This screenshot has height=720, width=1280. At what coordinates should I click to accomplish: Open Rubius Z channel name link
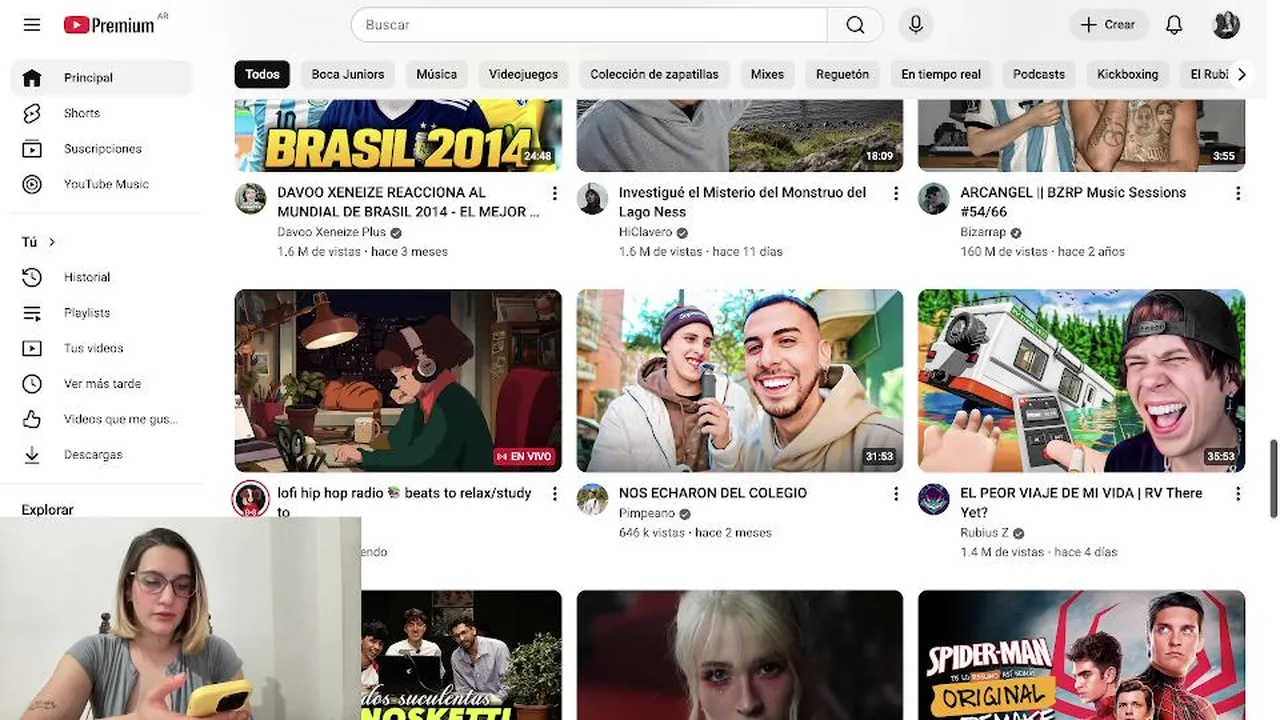985,533
